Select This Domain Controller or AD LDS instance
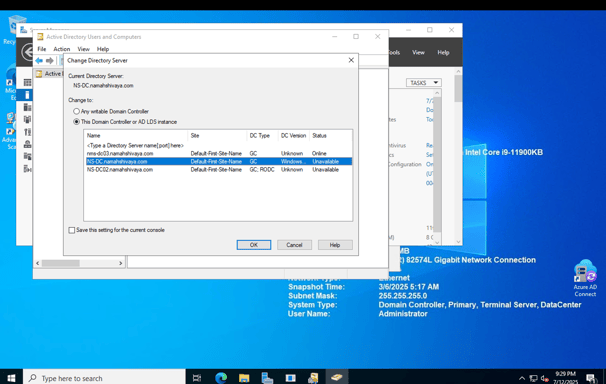 tap(77, 122)
